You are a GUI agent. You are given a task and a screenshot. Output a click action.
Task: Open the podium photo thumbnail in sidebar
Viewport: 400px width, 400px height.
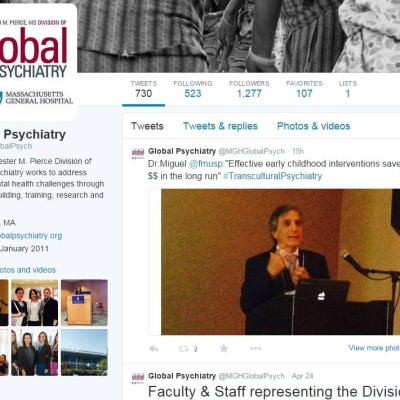84,303
